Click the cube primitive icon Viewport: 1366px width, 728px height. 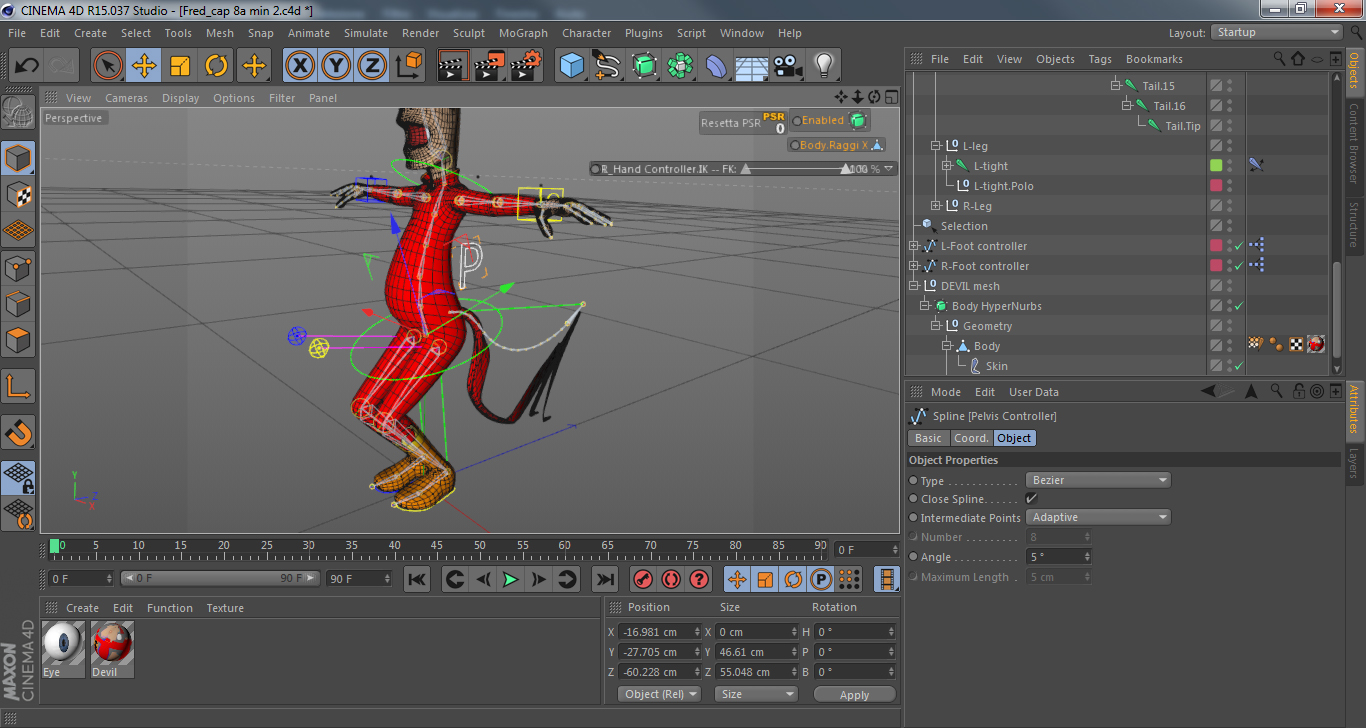click(x=571, y=66)
